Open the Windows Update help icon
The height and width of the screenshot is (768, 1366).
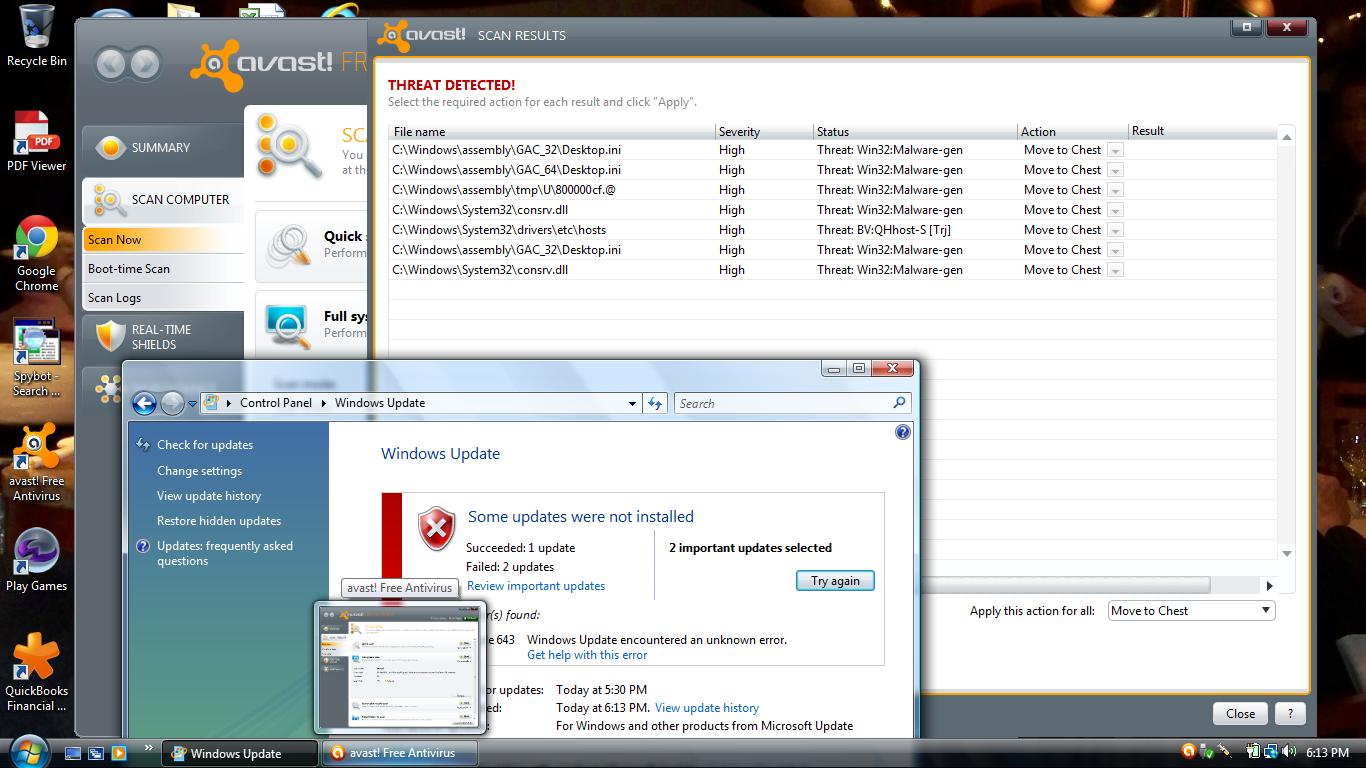[903, 432]
